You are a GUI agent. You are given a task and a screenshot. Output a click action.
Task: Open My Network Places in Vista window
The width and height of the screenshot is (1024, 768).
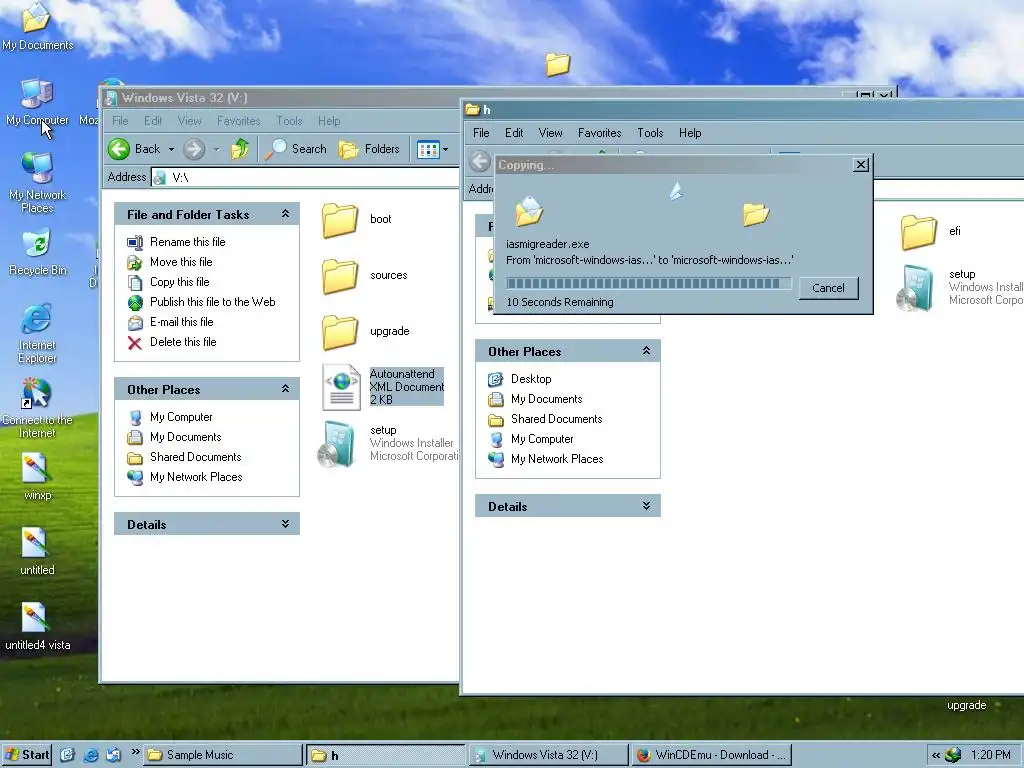point(196,477)
